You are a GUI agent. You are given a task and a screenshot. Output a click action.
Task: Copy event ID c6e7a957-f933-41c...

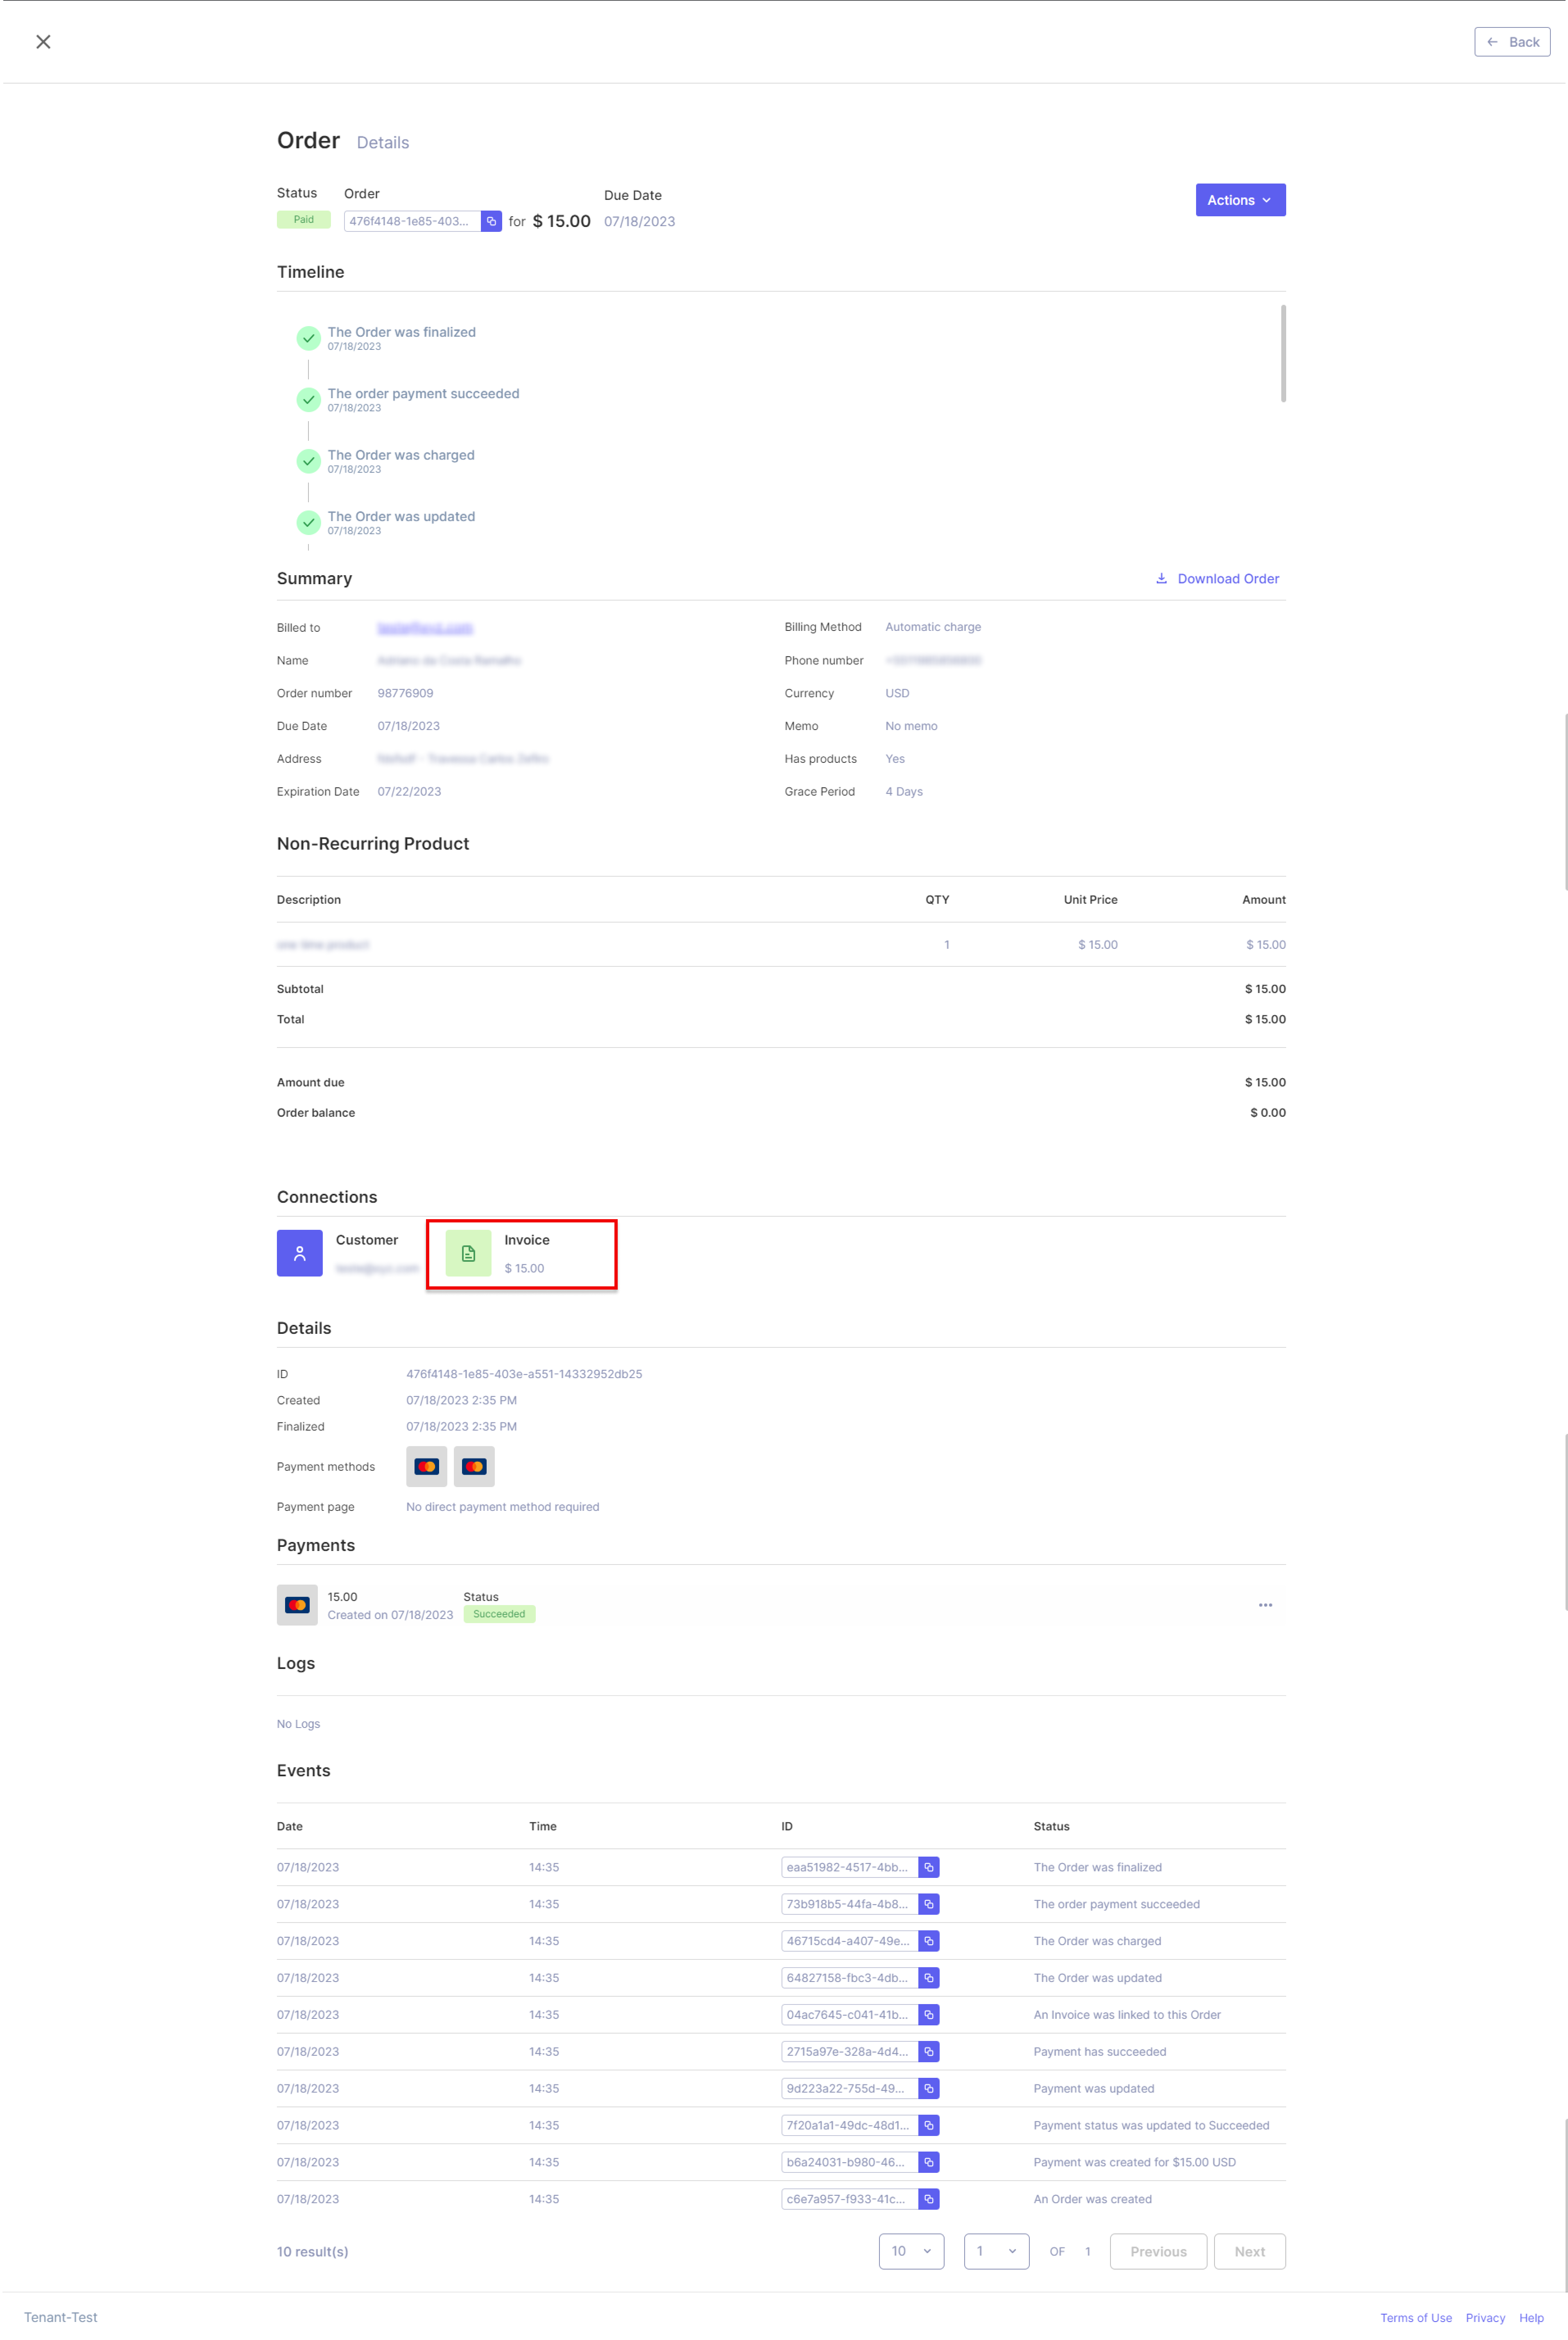(x=929, y=2199)
